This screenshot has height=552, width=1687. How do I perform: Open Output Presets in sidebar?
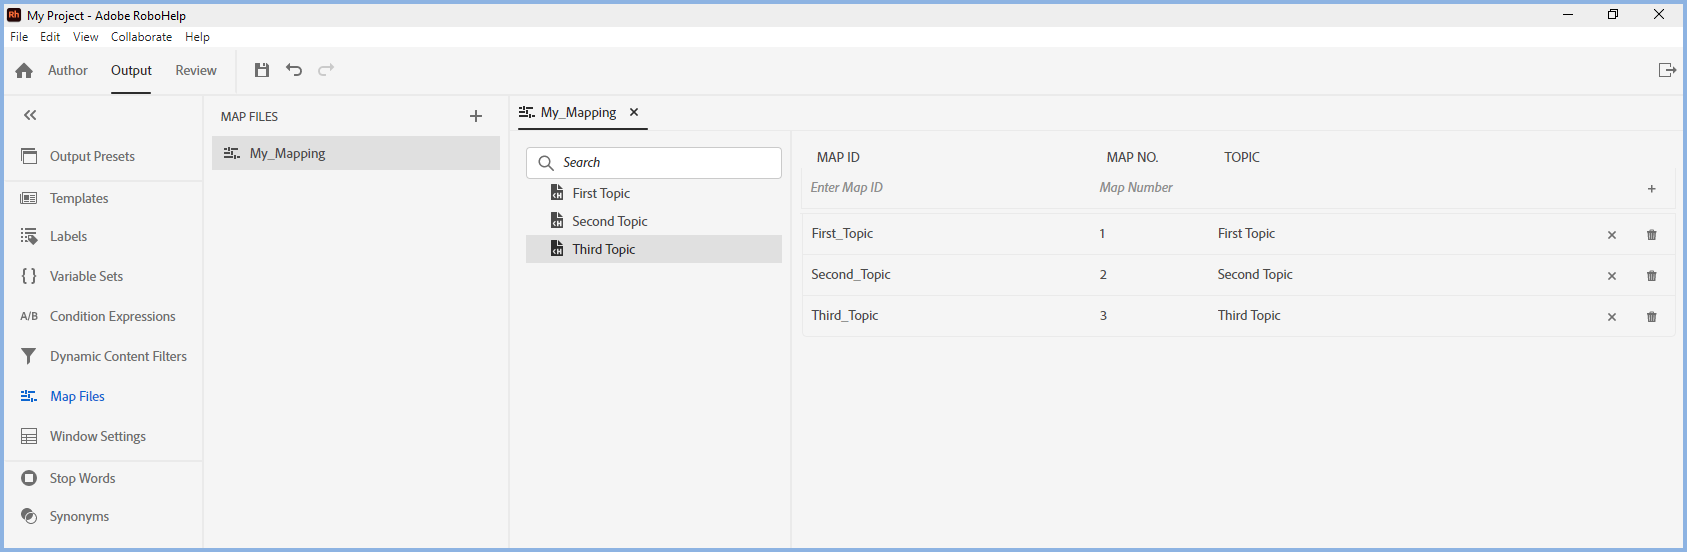pos(92,157)
